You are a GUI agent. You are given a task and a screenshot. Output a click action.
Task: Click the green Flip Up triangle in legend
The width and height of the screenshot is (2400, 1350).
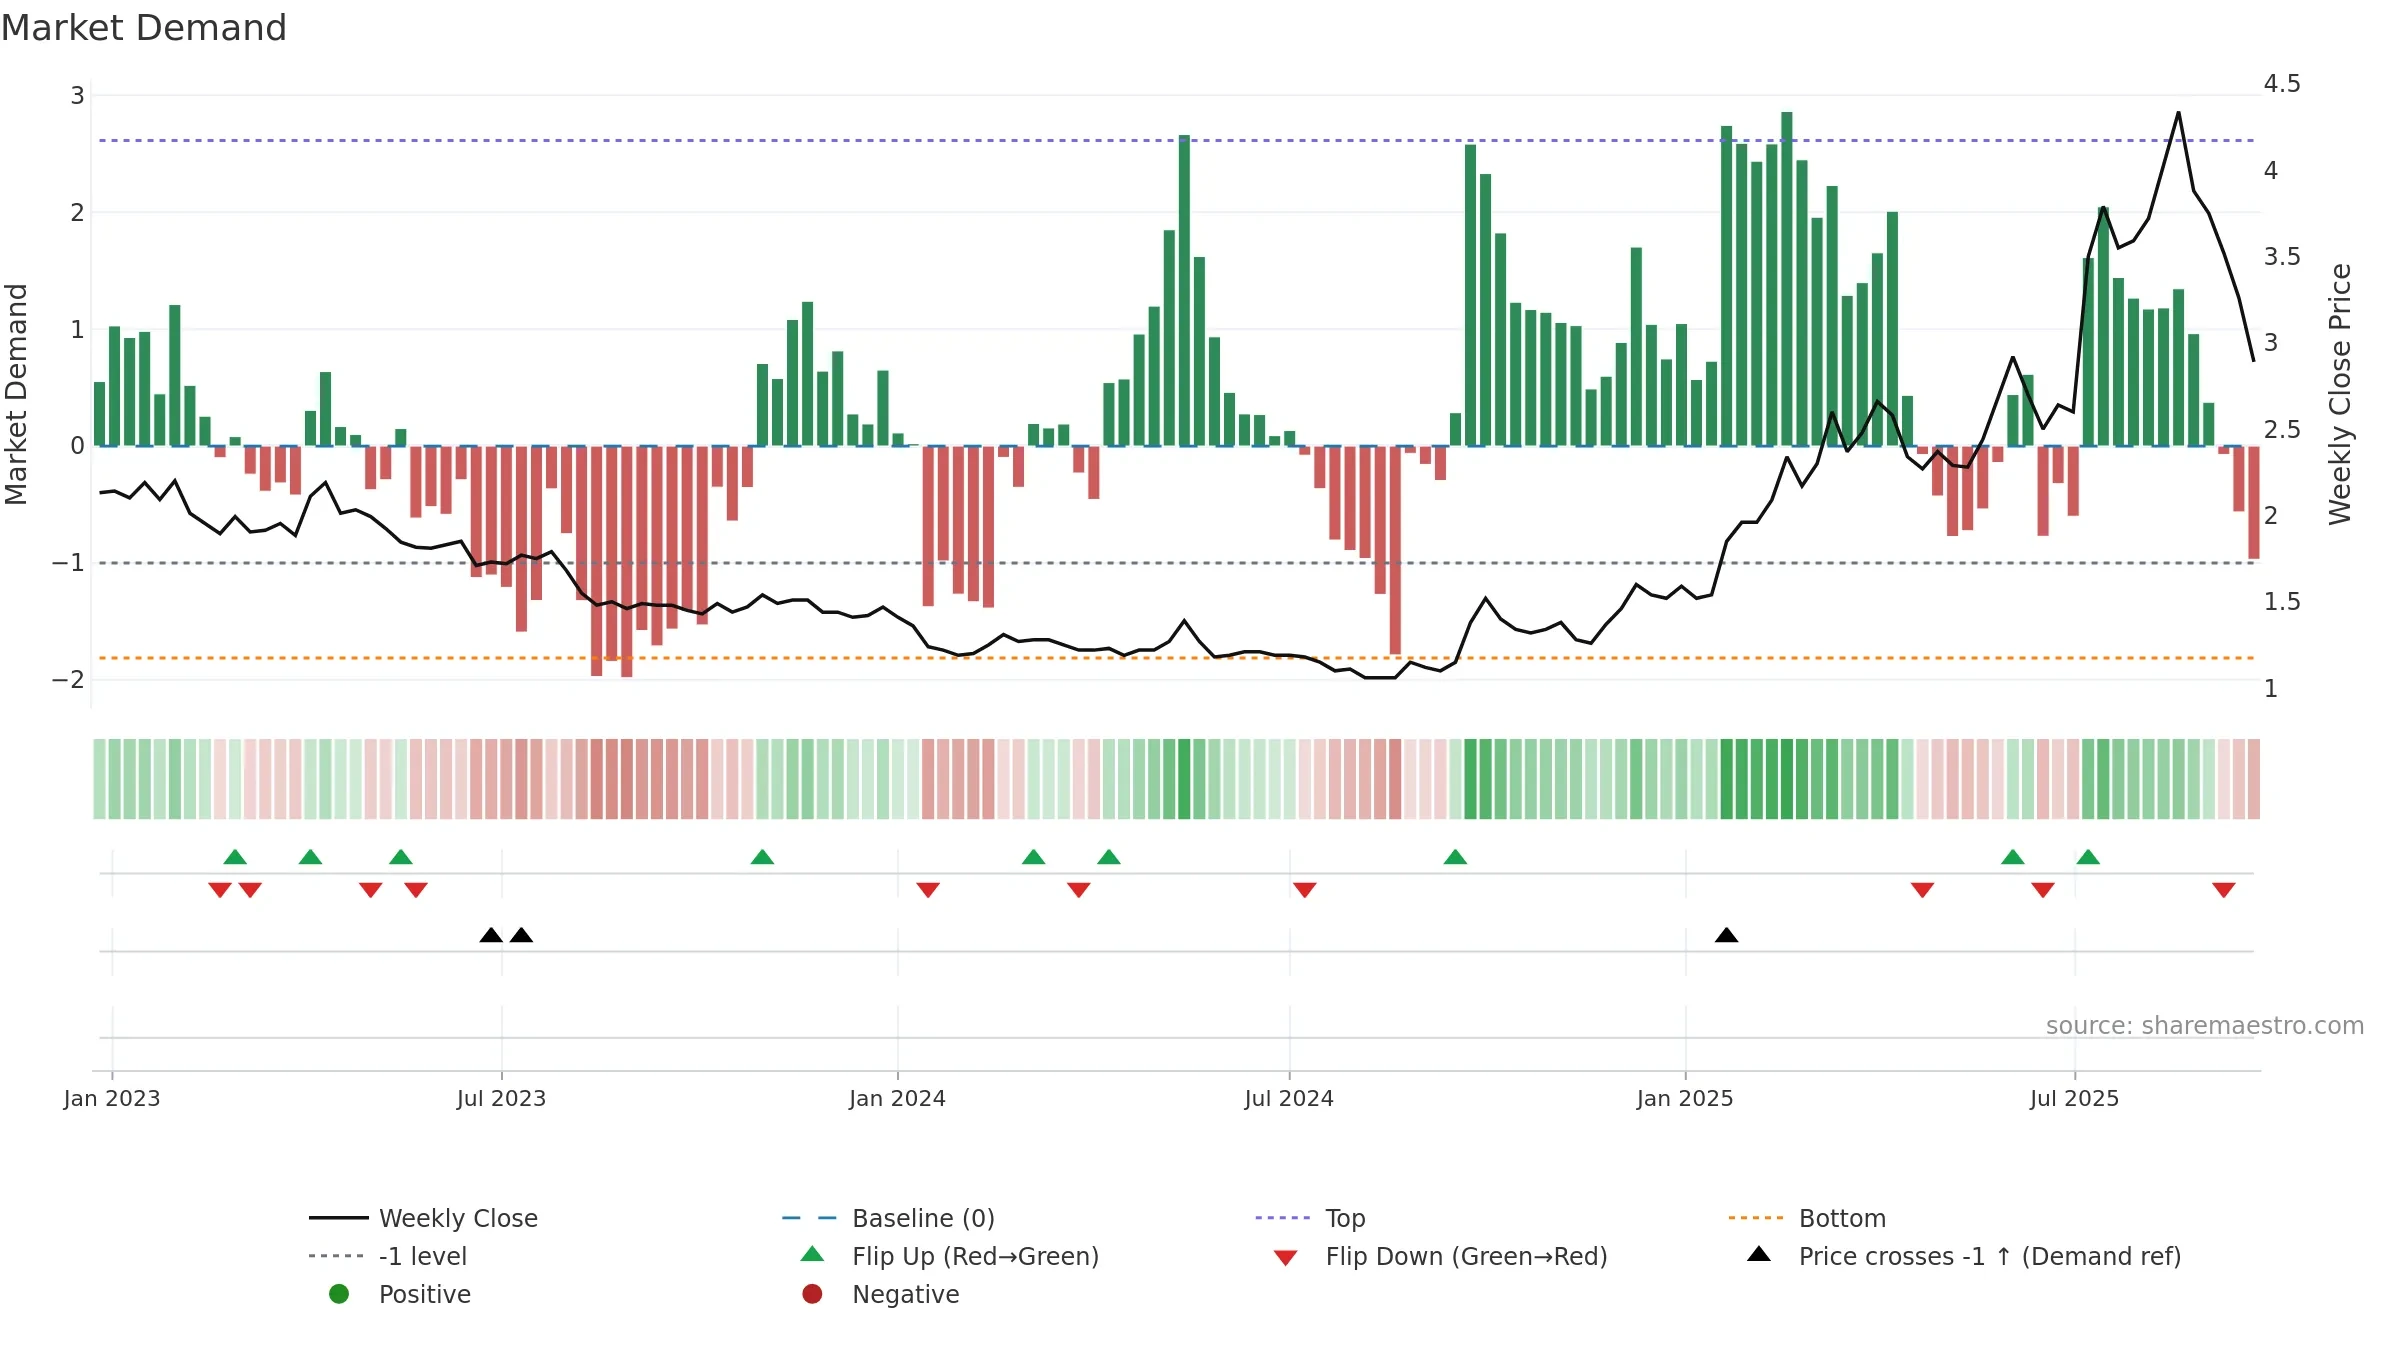point(812,1254)
